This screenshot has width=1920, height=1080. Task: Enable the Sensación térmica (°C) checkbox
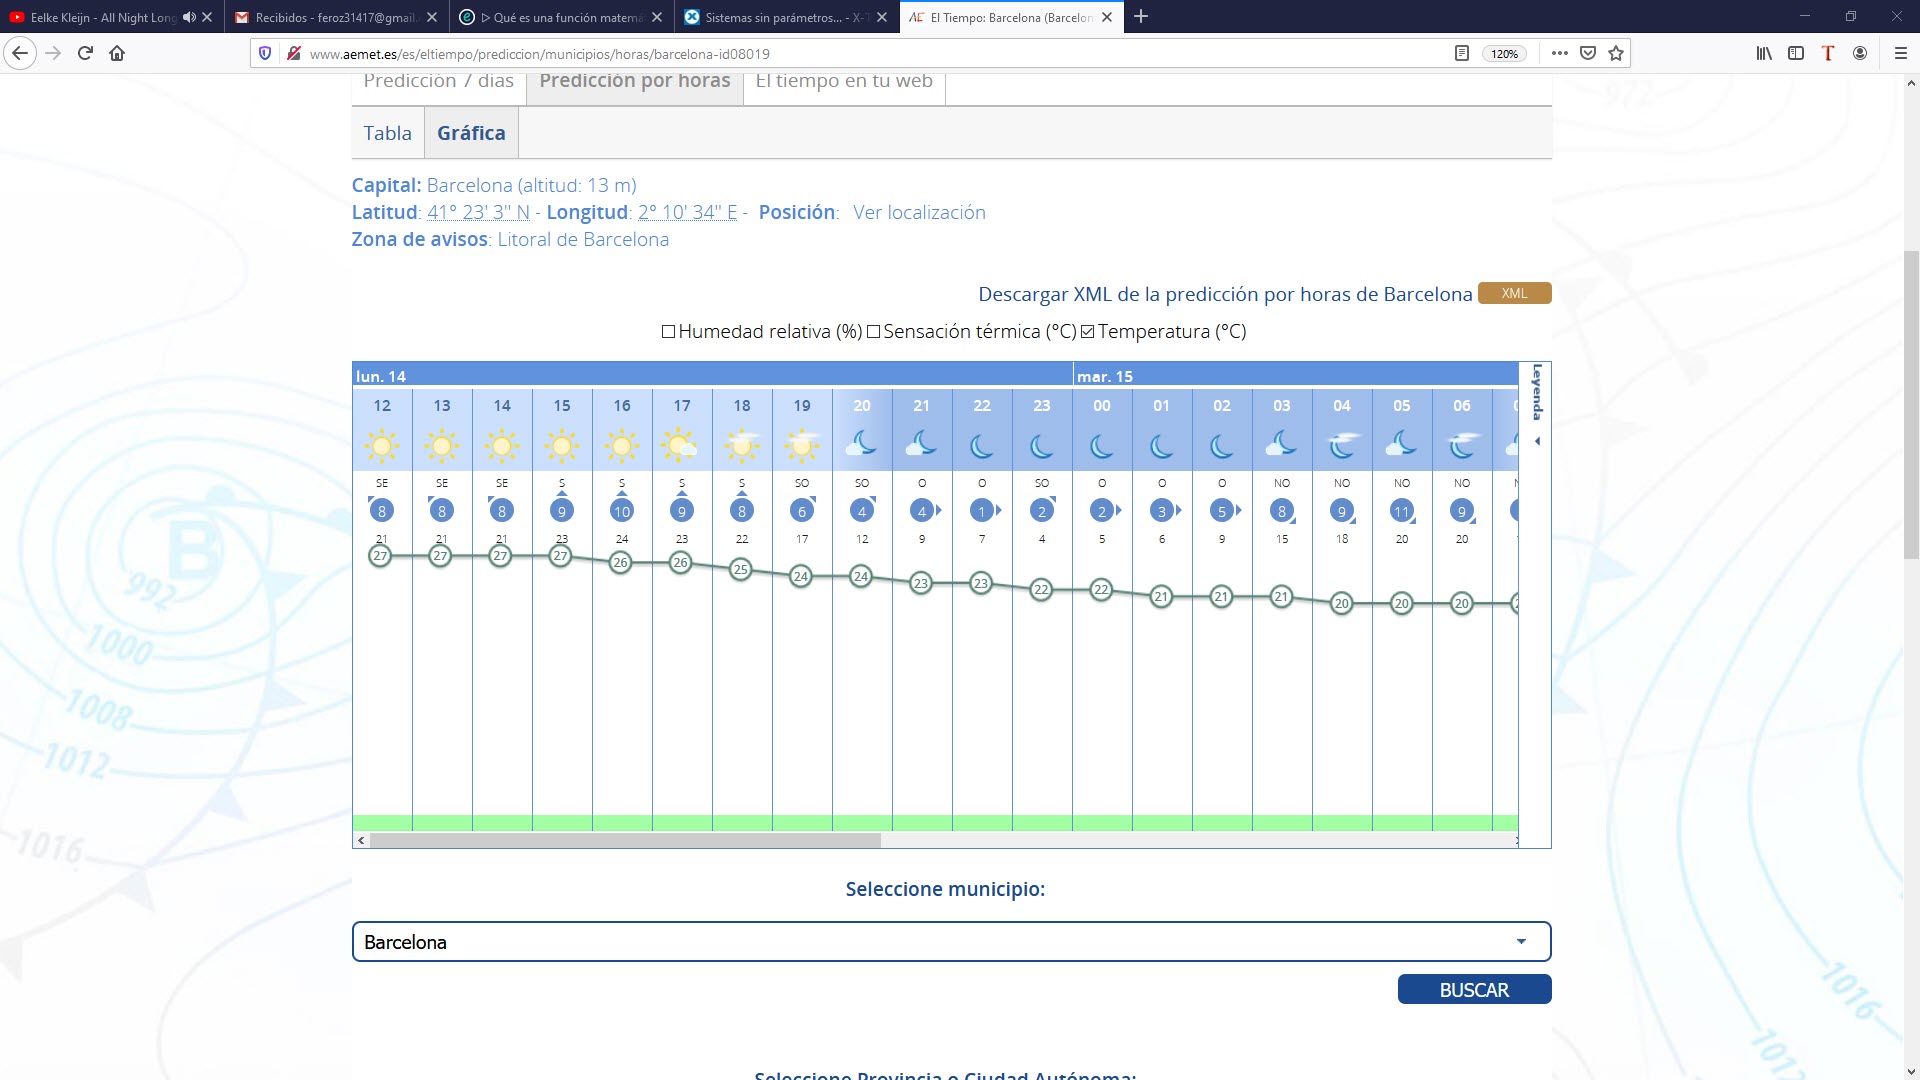point(874,332)
